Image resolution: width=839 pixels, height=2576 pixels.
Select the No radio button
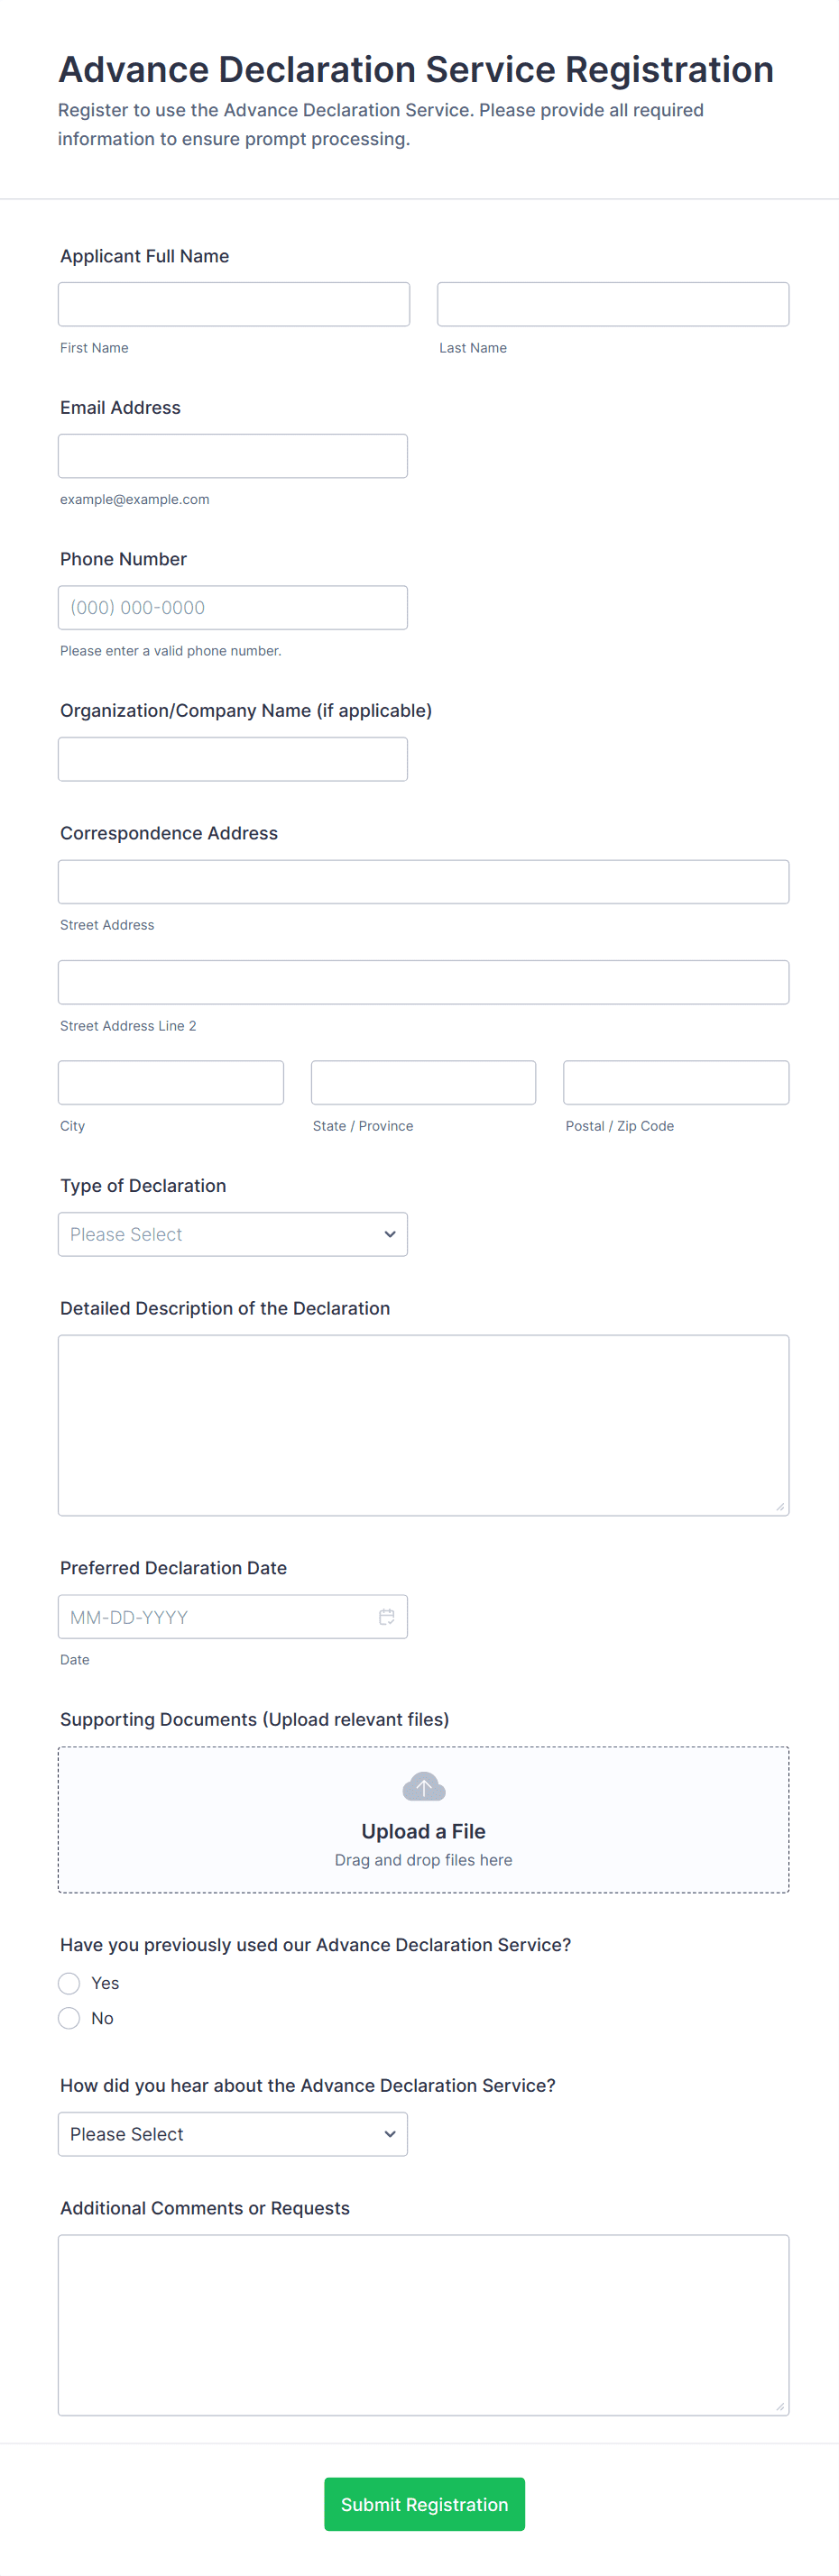coord(69,2018)
